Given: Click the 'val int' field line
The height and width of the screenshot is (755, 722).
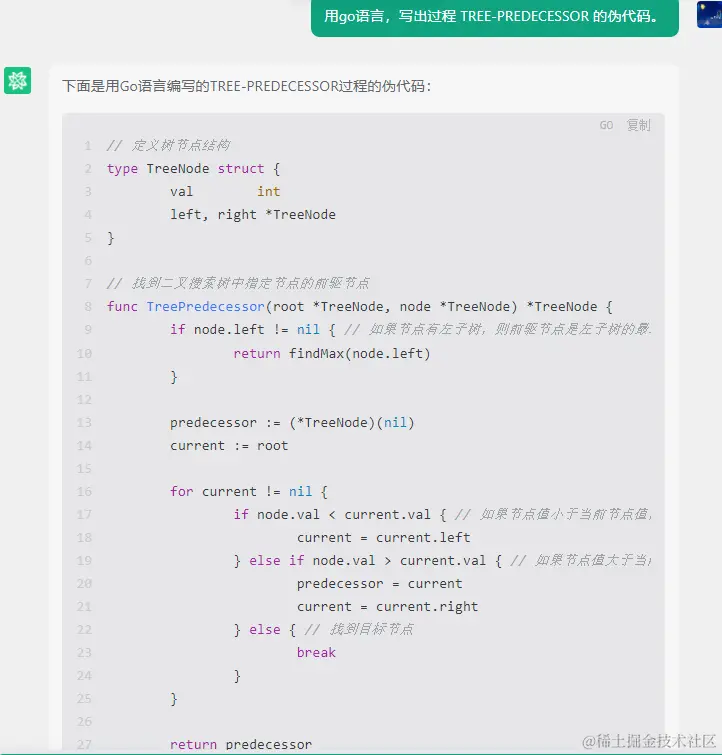Looking at the screenshot, I should [224, 192].
